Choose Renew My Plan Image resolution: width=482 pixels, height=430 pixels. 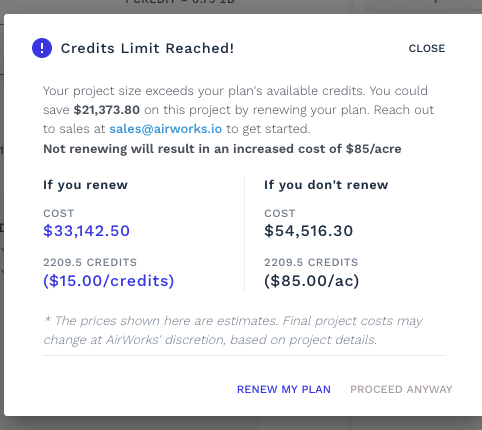[284, 389]
